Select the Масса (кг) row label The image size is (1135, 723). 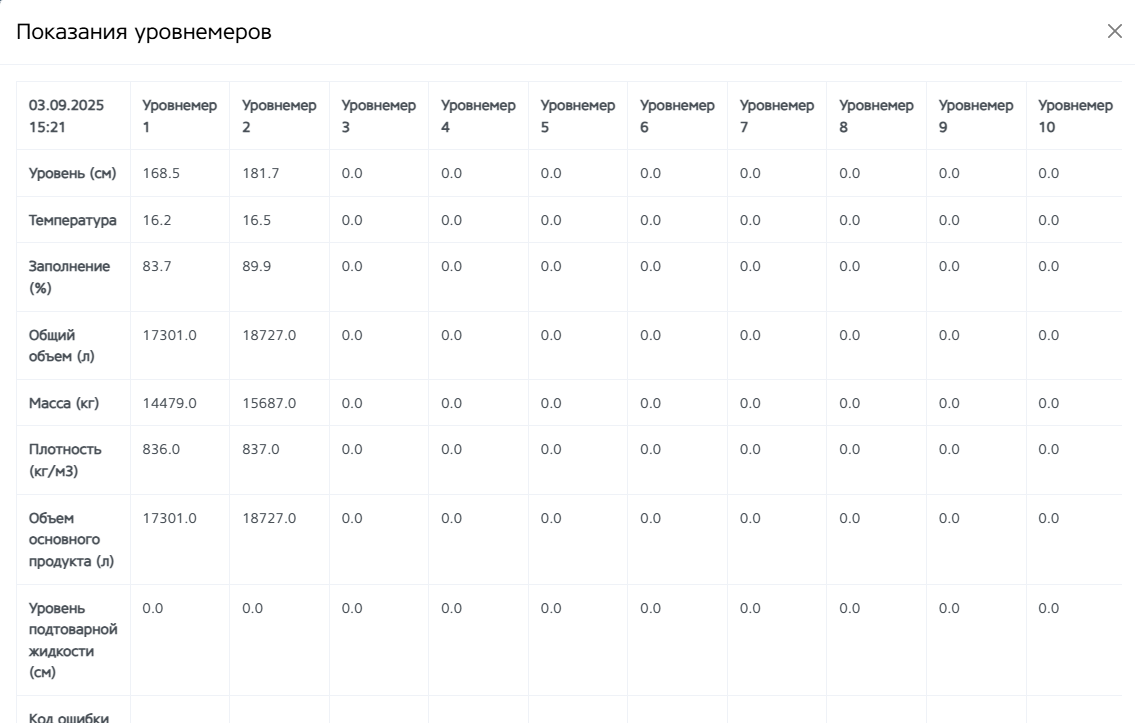coord(64,403)
